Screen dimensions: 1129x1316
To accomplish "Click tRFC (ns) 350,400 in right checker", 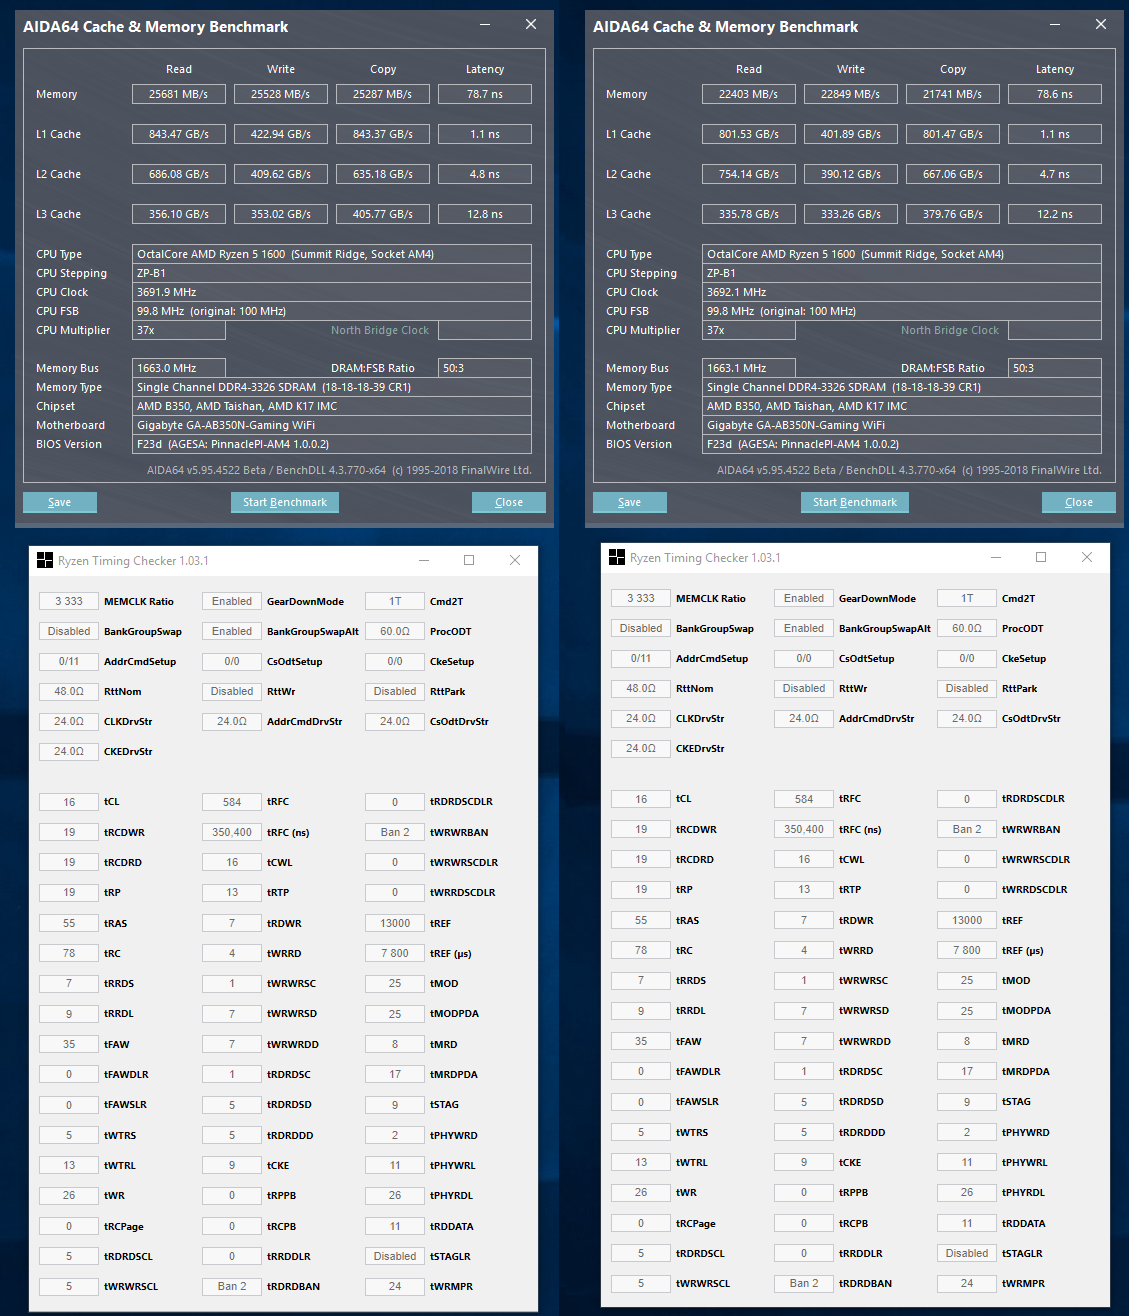I will coord(804,829).
